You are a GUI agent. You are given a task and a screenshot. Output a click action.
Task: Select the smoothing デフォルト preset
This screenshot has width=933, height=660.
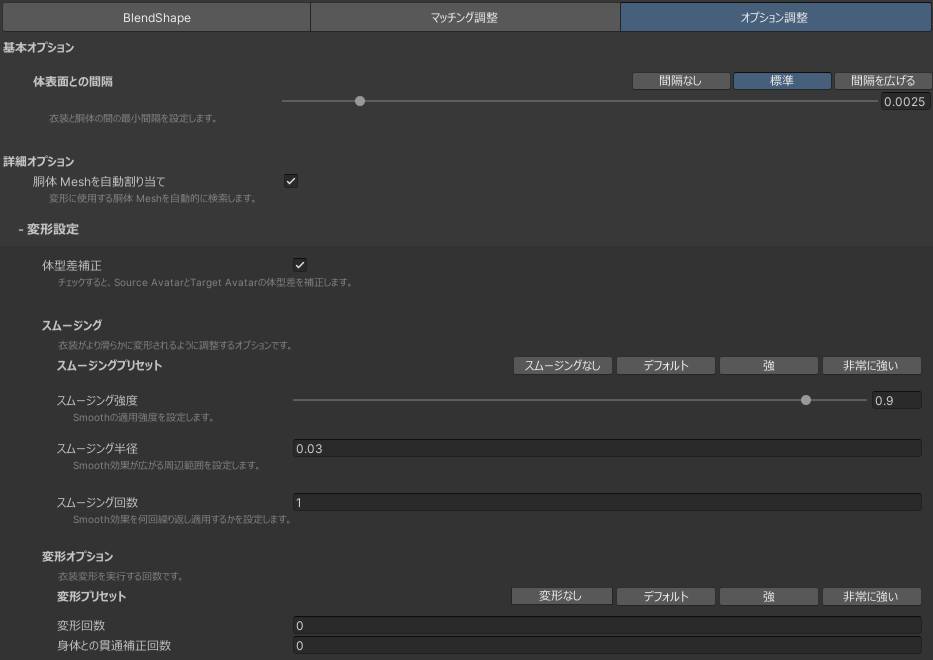point(666,365)
